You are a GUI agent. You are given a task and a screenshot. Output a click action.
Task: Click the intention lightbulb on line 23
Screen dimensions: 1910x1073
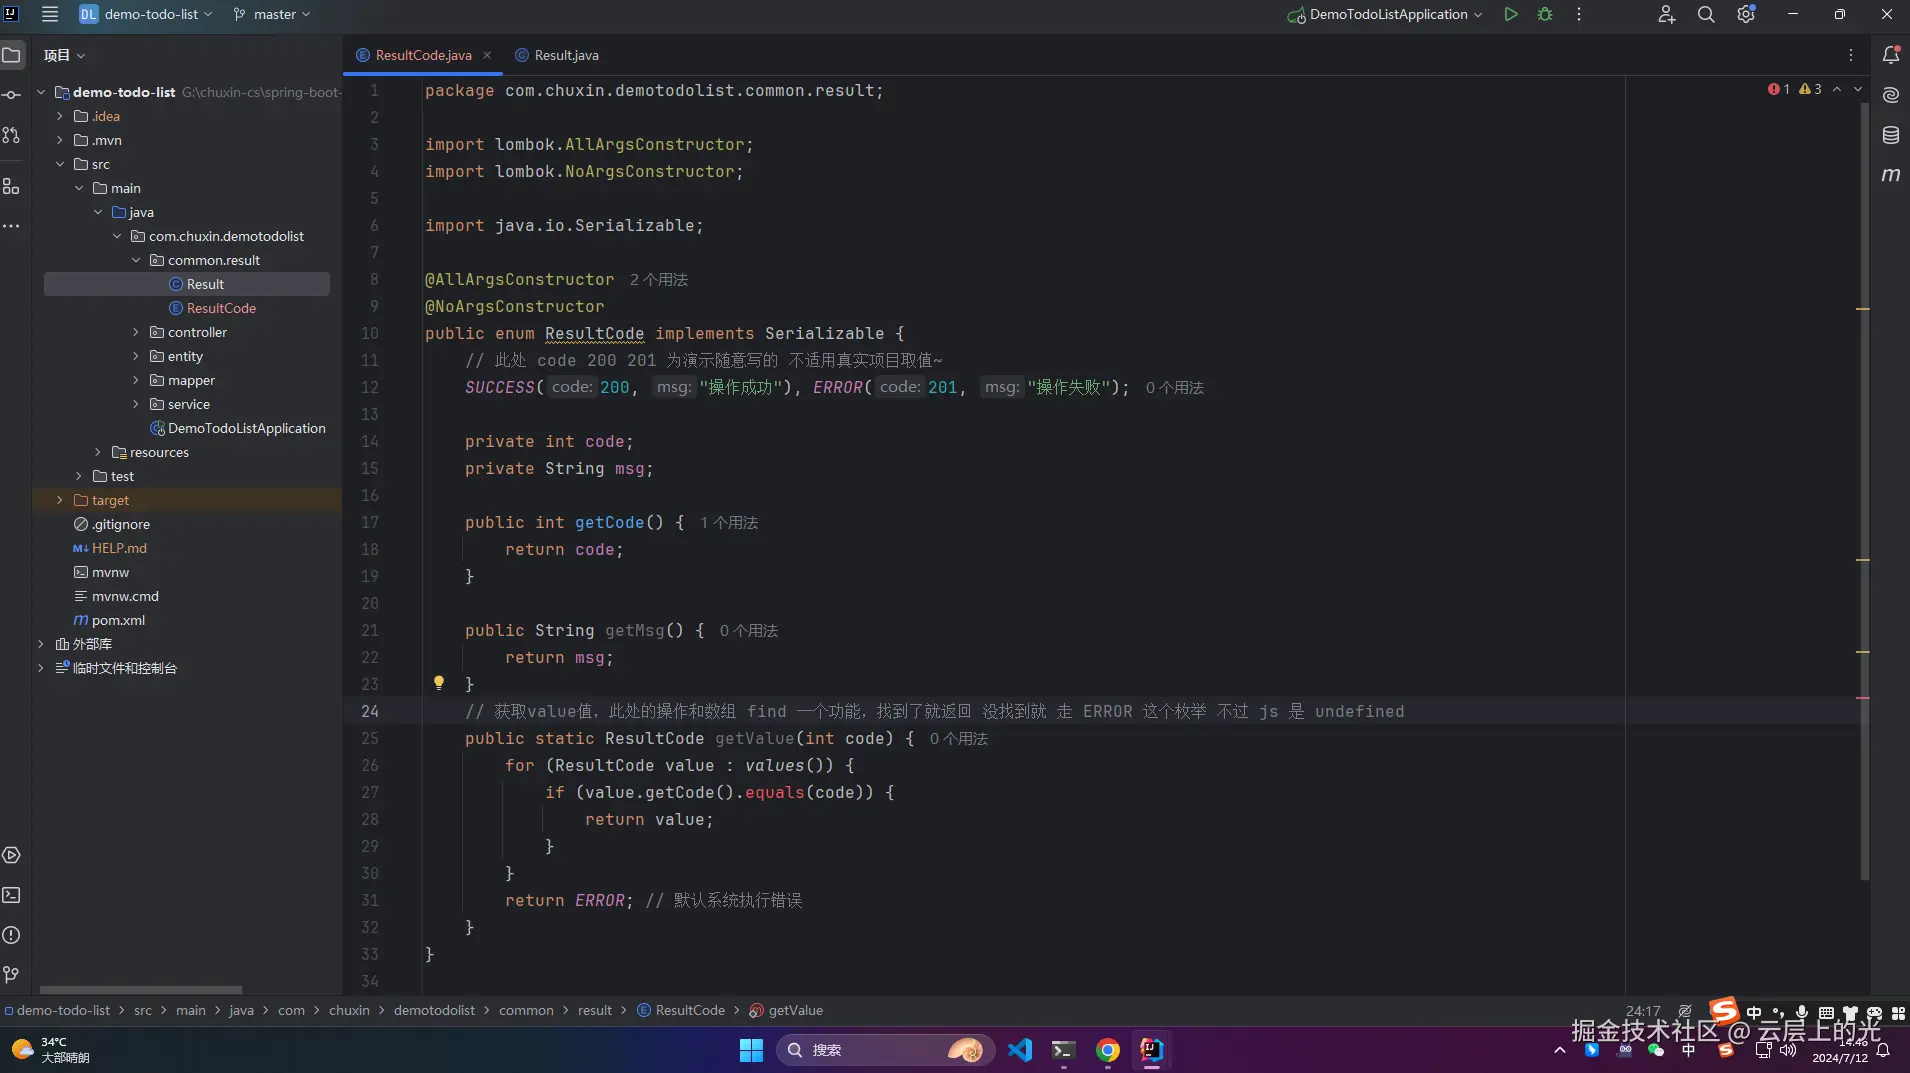click(x=438, y=683)
